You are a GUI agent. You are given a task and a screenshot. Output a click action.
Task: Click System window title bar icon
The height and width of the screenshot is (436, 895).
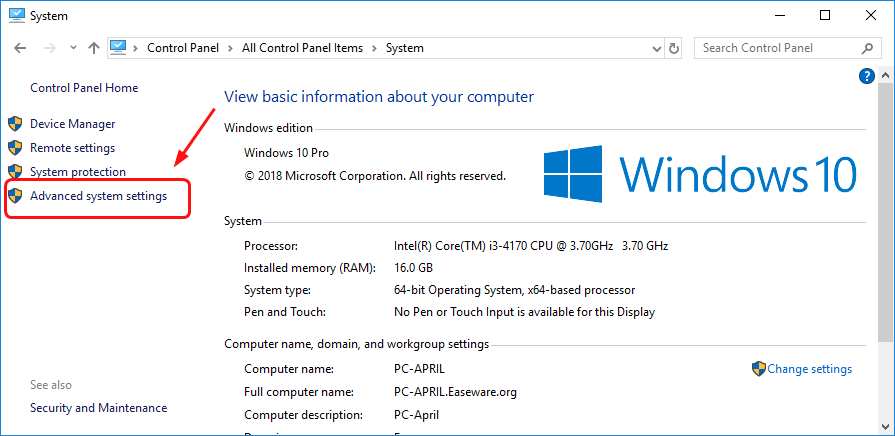tap(15, 15)
